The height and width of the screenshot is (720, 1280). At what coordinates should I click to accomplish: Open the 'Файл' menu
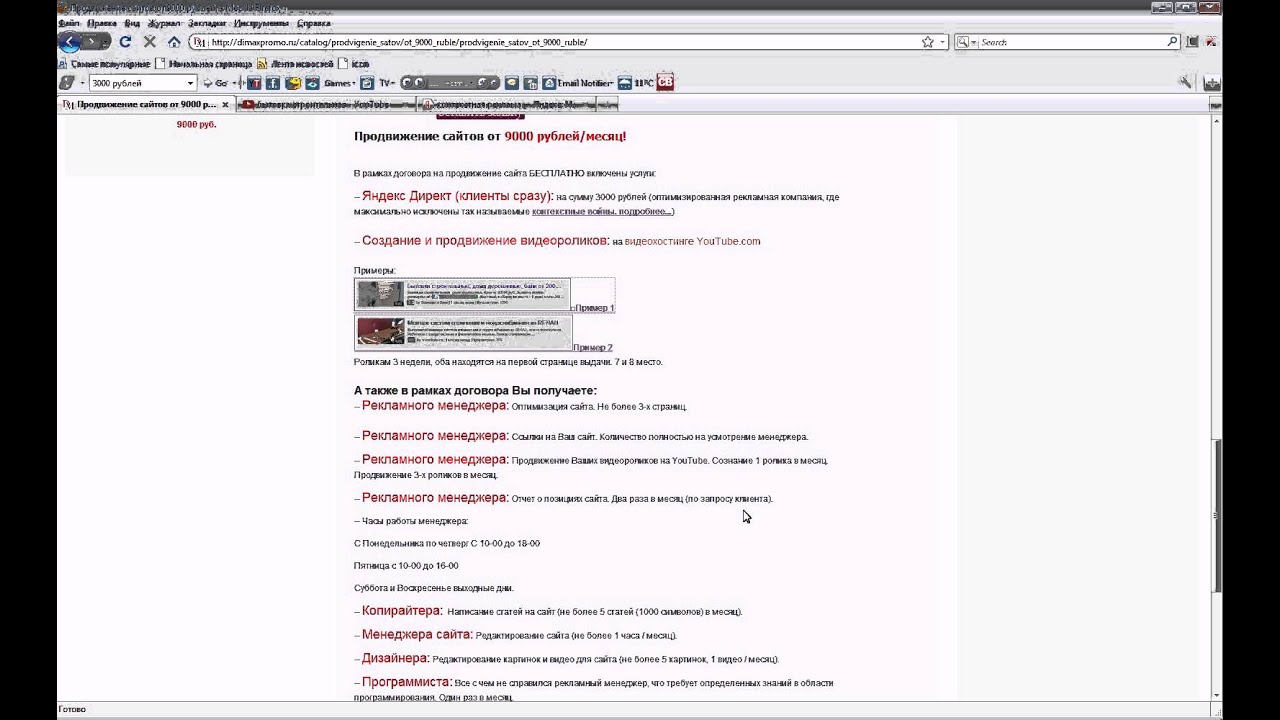(x=69, y=23)
